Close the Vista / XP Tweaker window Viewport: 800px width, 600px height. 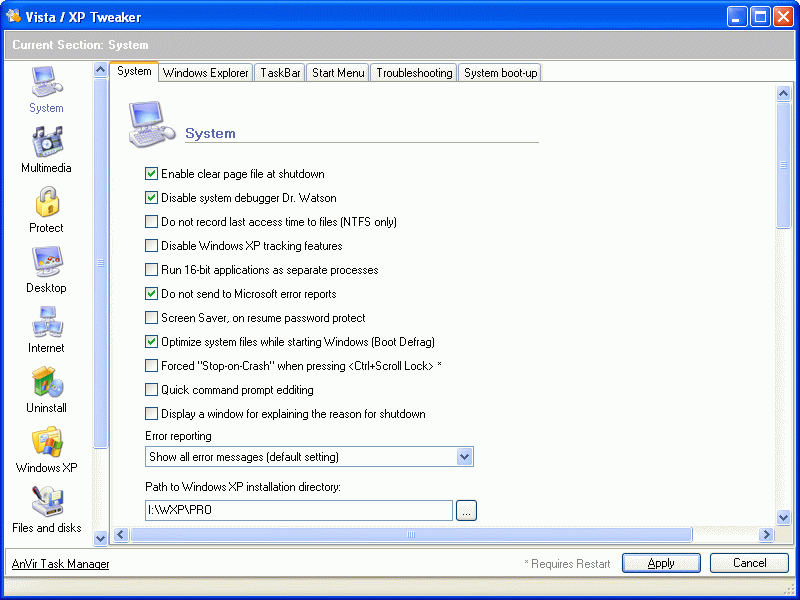click(x=783, y=17)
